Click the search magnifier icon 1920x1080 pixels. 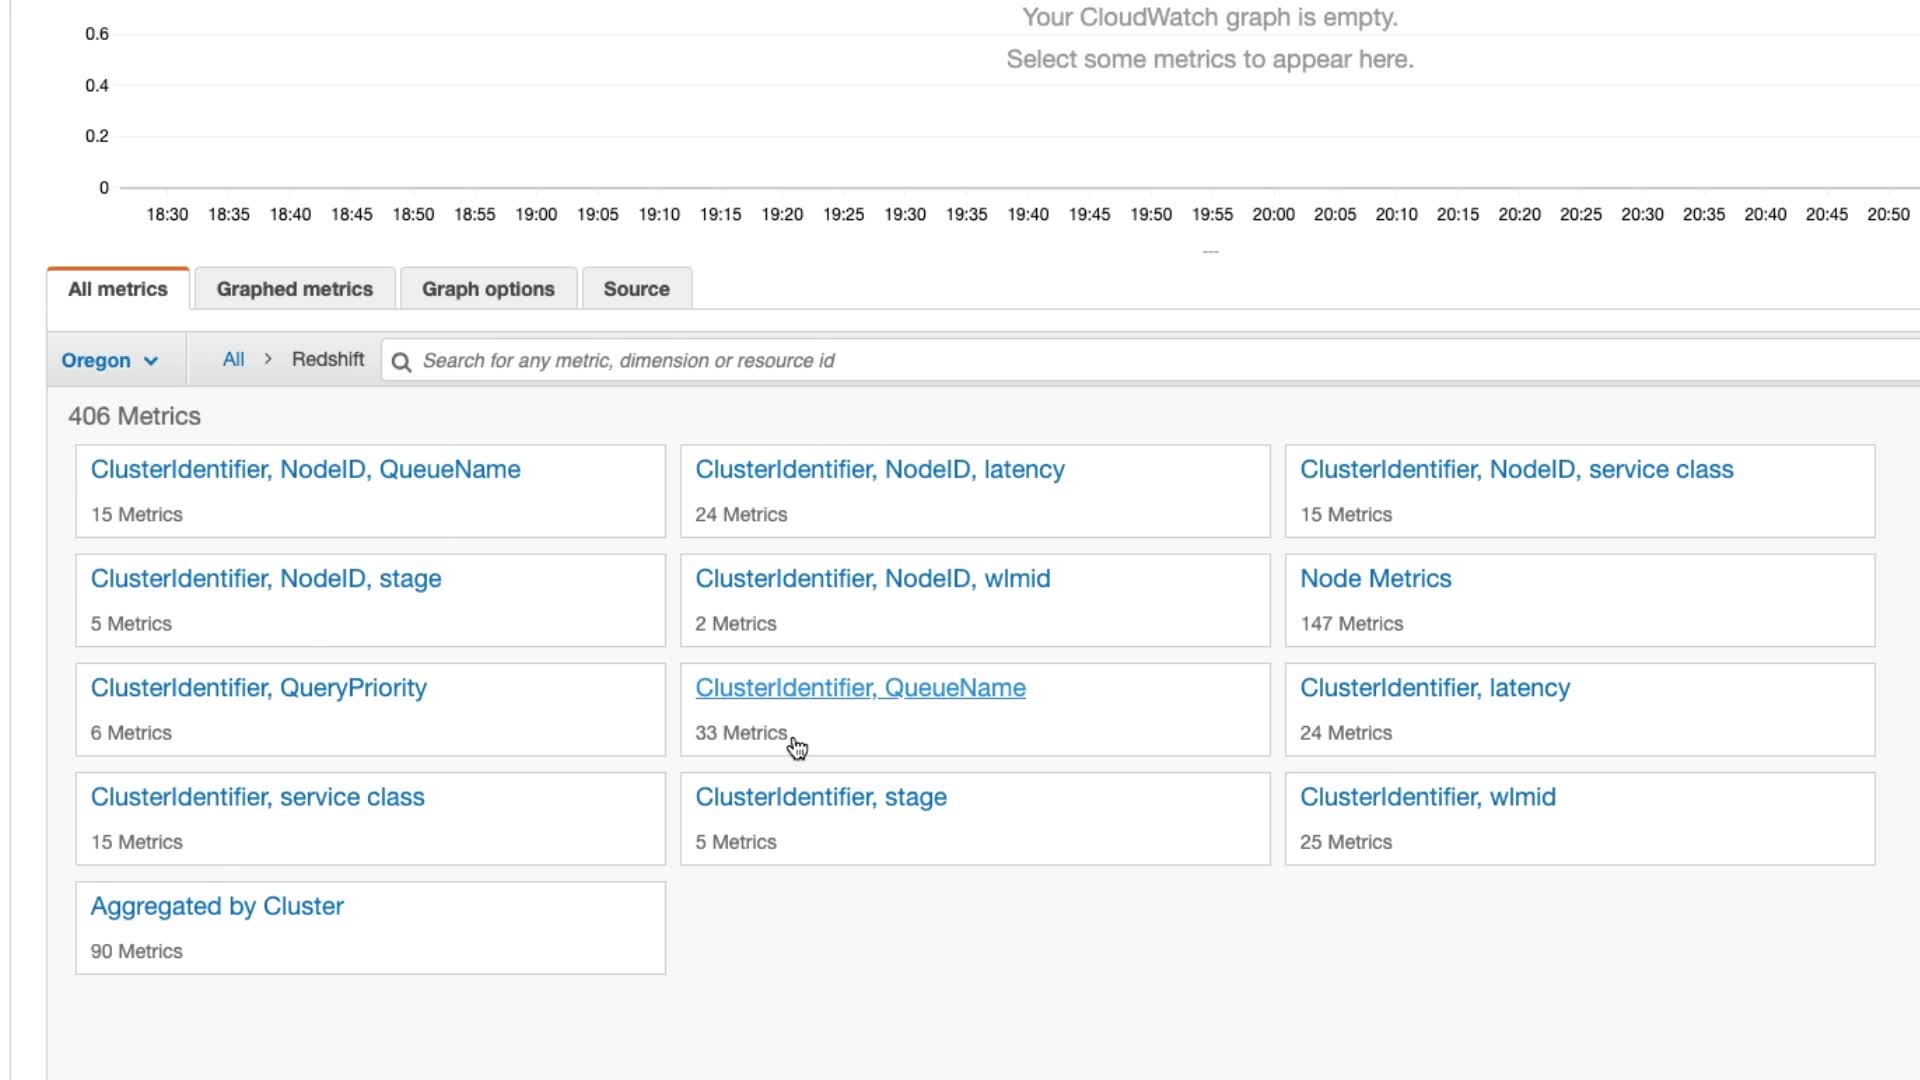pos(401,361)
